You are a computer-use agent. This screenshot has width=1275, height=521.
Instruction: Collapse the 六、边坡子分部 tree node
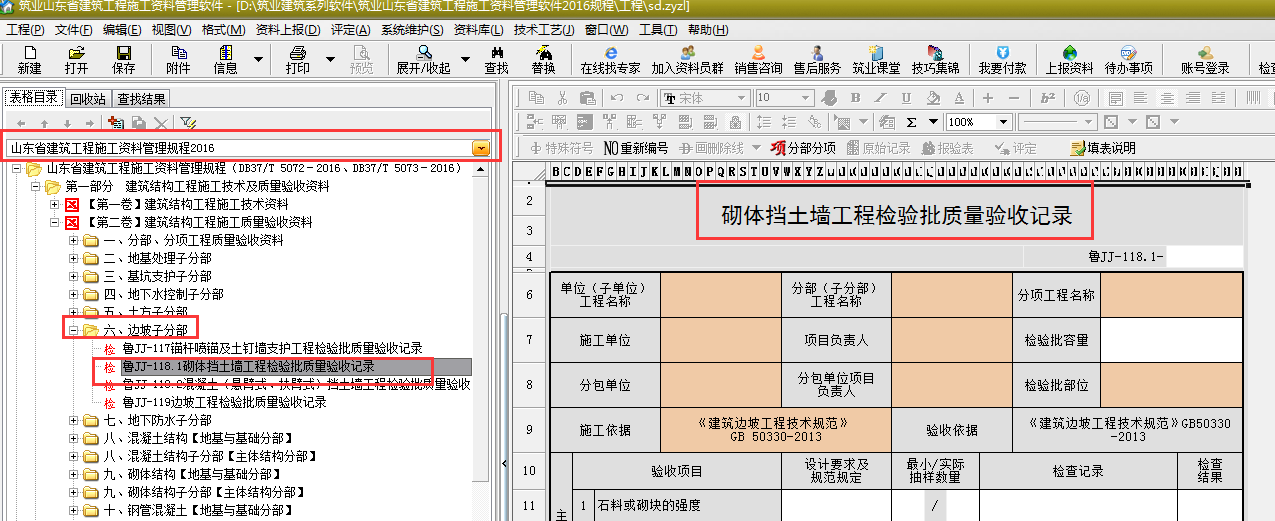[73, 330]
